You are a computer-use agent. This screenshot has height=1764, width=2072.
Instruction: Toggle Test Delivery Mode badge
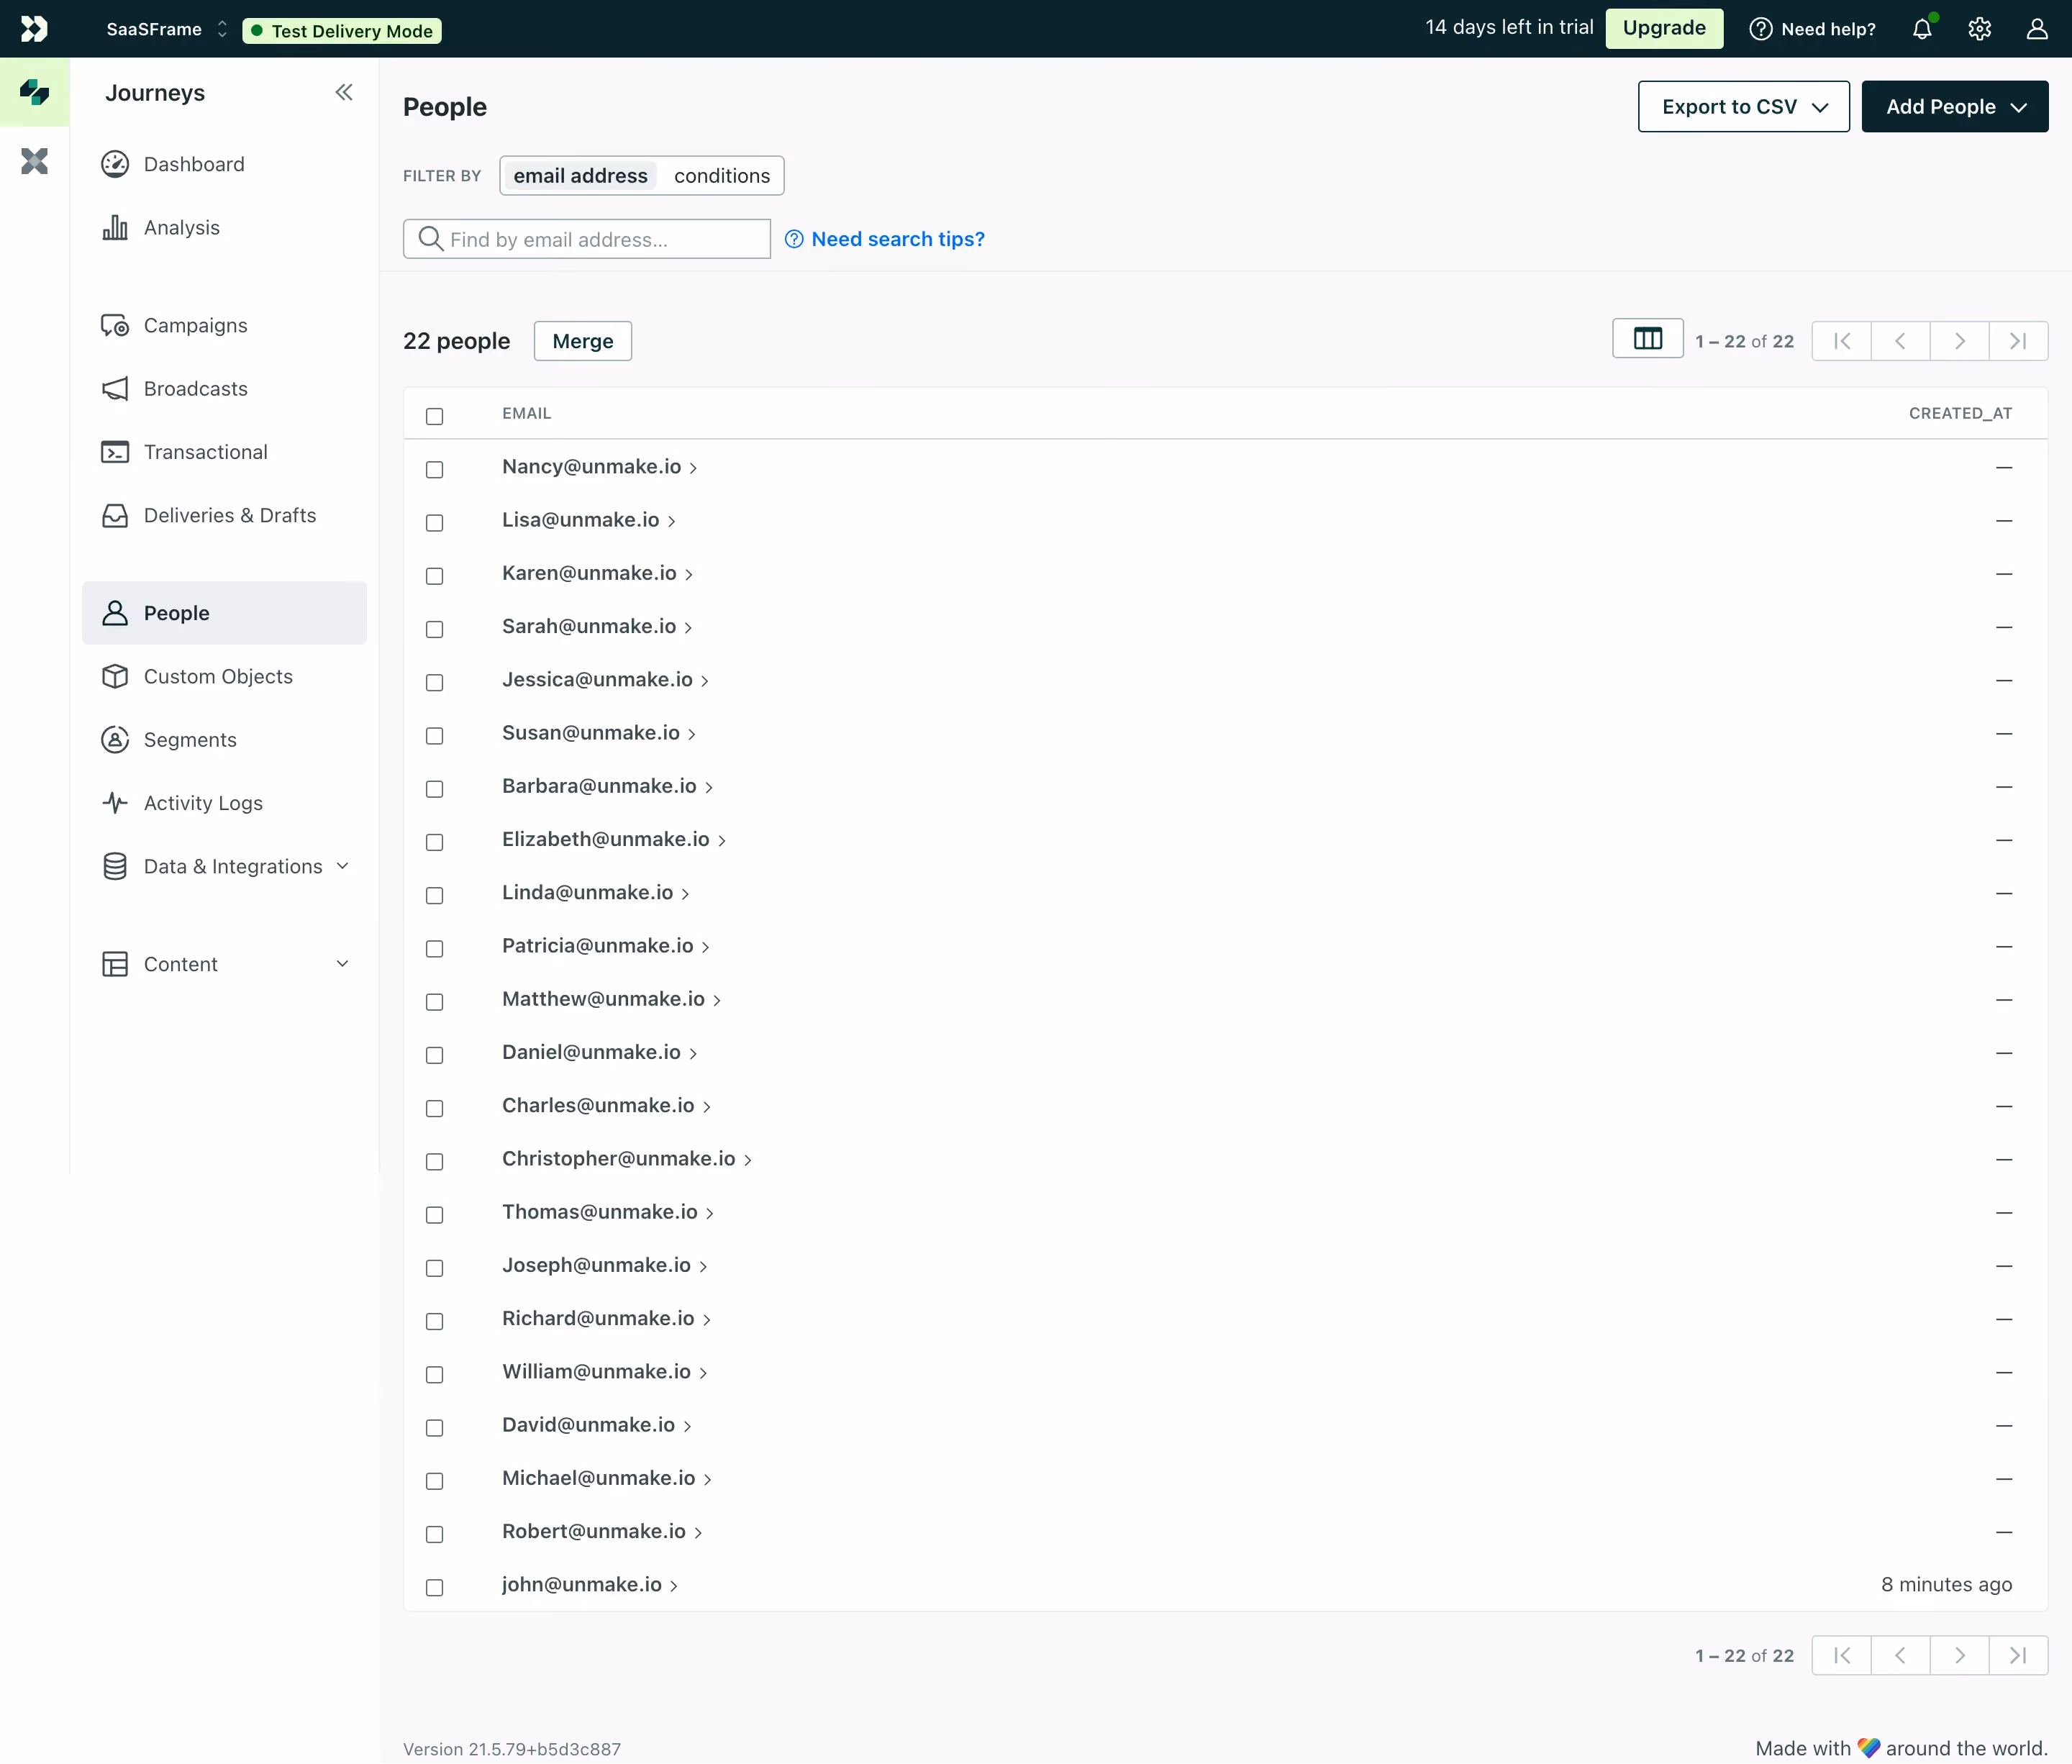pos(342,31)
